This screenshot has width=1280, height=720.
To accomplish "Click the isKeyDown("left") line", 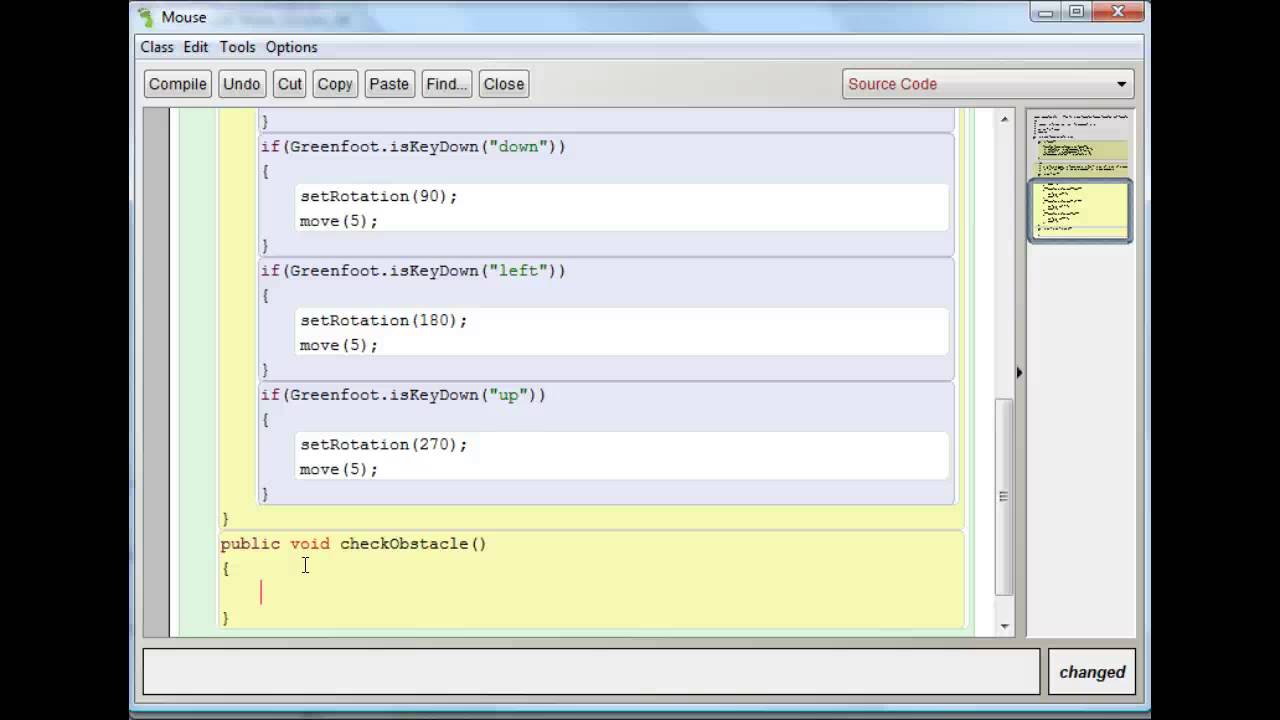I will [x=413, y=270].
